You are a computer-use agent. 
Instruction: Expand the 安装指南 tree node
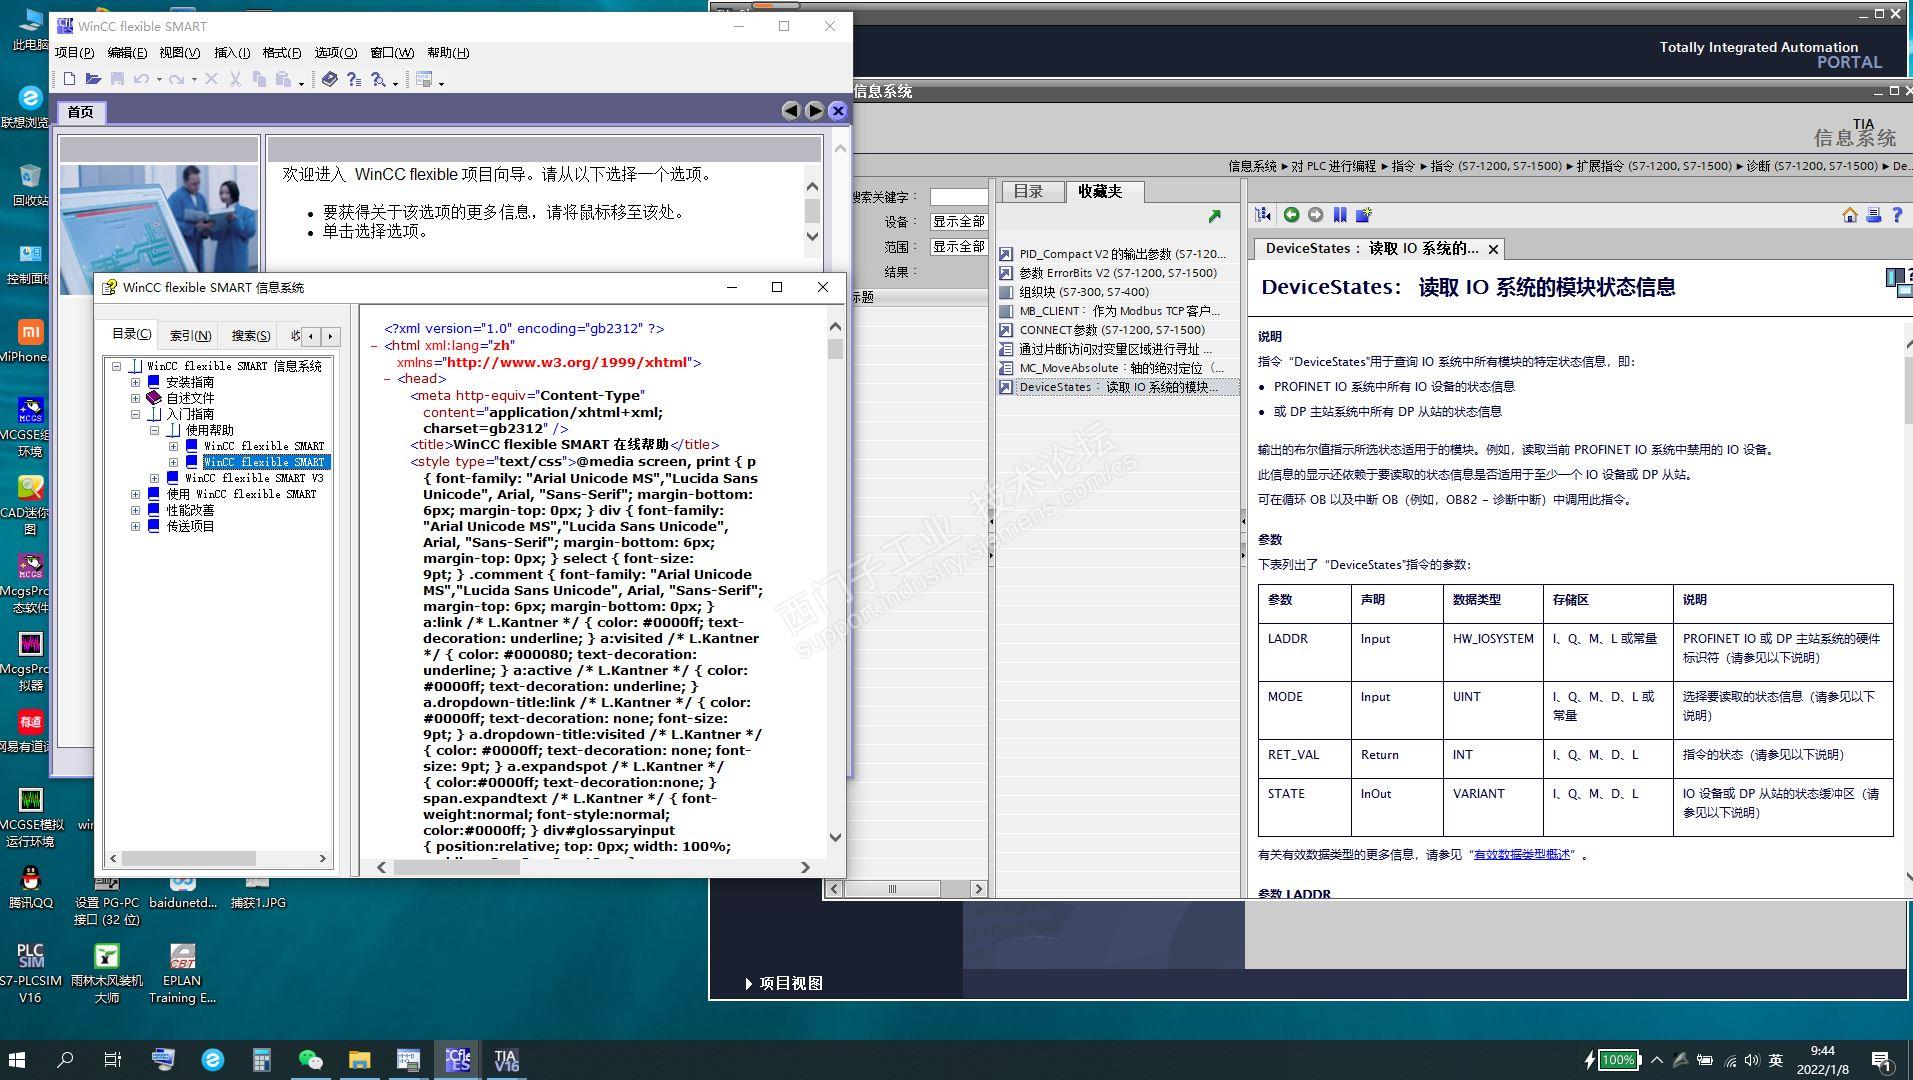pyautogui.click(x=136, y=382)
